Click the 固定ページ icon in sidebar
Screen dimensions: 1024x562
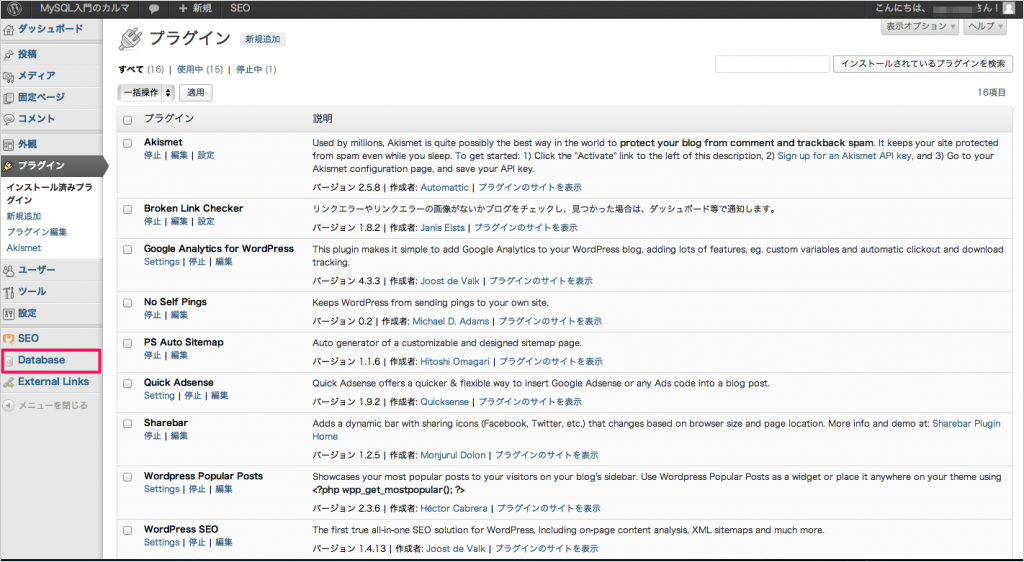pyautogui.click(x=8, y=98)
